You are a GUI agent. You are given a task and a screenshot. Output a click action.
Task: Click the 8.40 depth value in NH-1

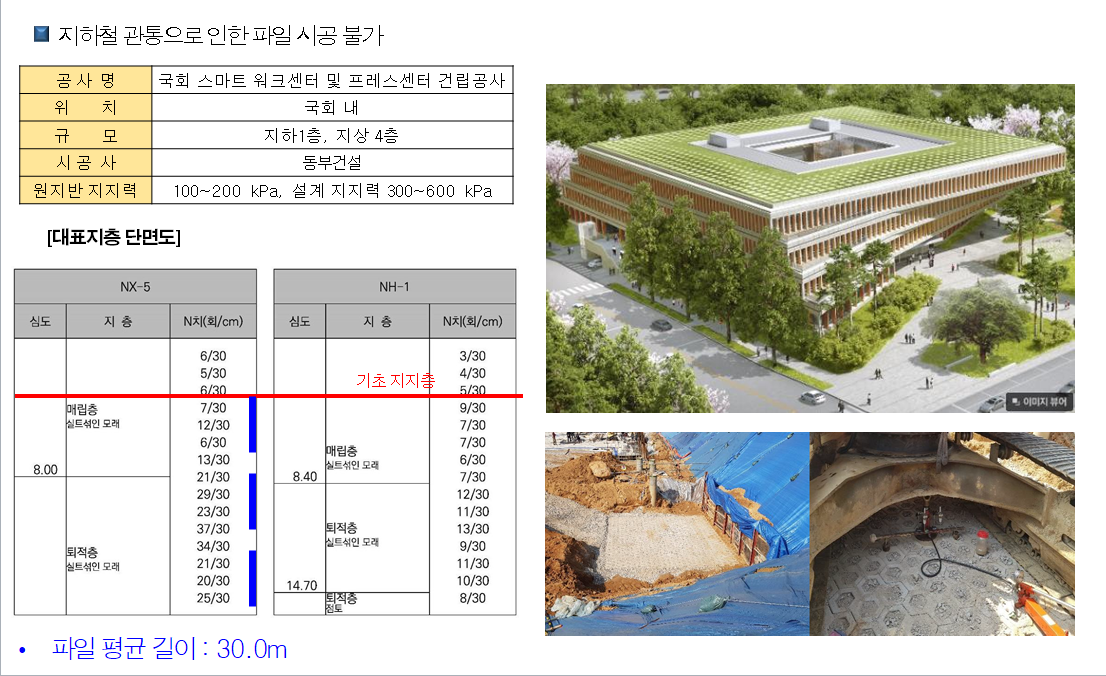tap(305, 476)
